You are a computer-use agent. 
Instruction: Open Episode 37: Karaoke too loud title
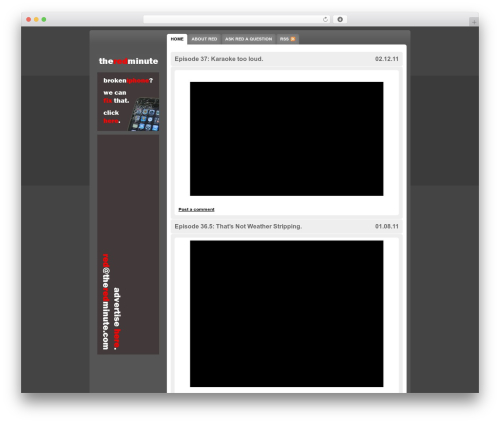click(219, 59)
